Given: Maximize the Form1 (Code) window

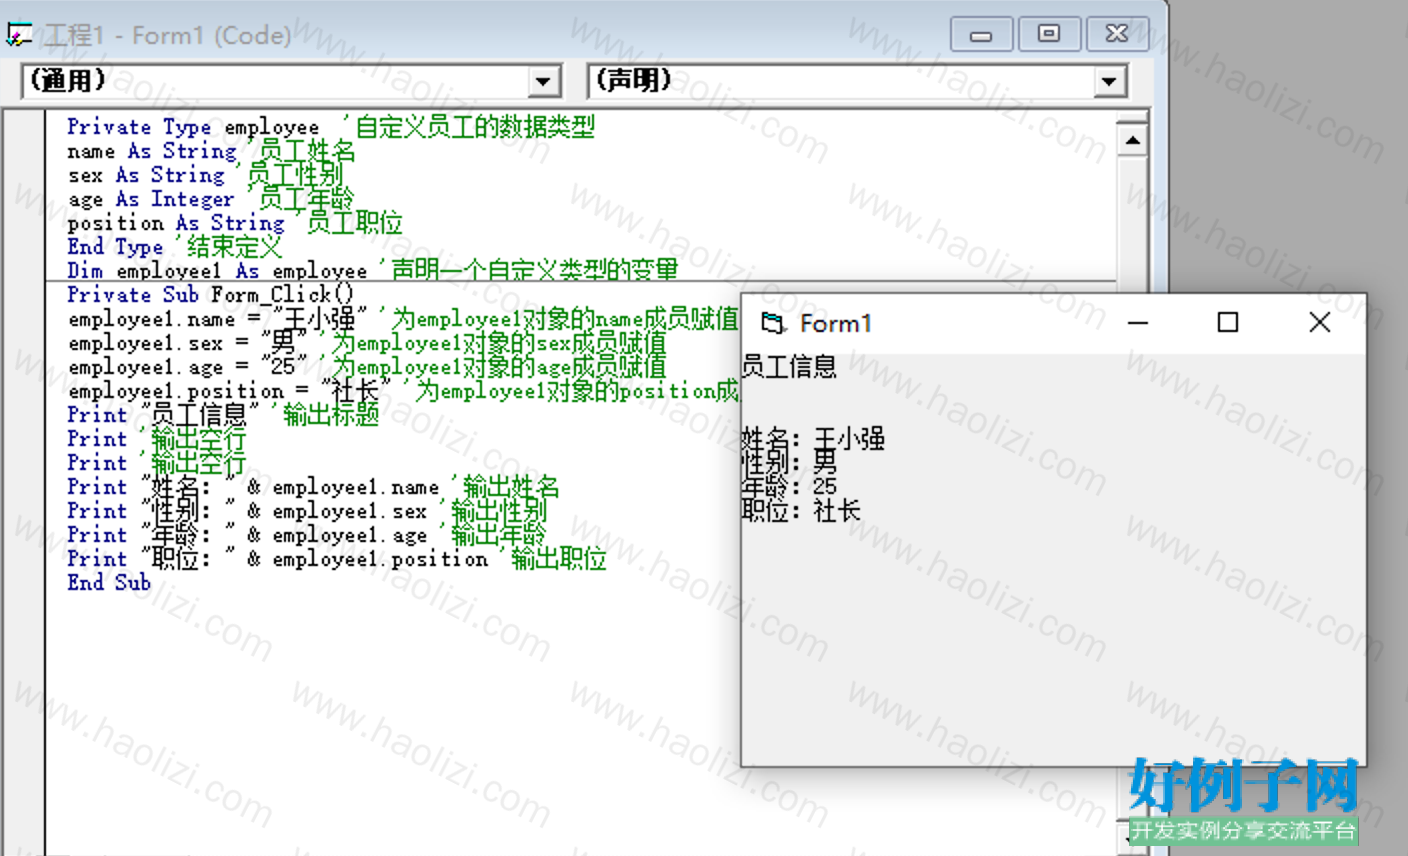Looking at the screenshot, I should click(x=1048, y=34).
